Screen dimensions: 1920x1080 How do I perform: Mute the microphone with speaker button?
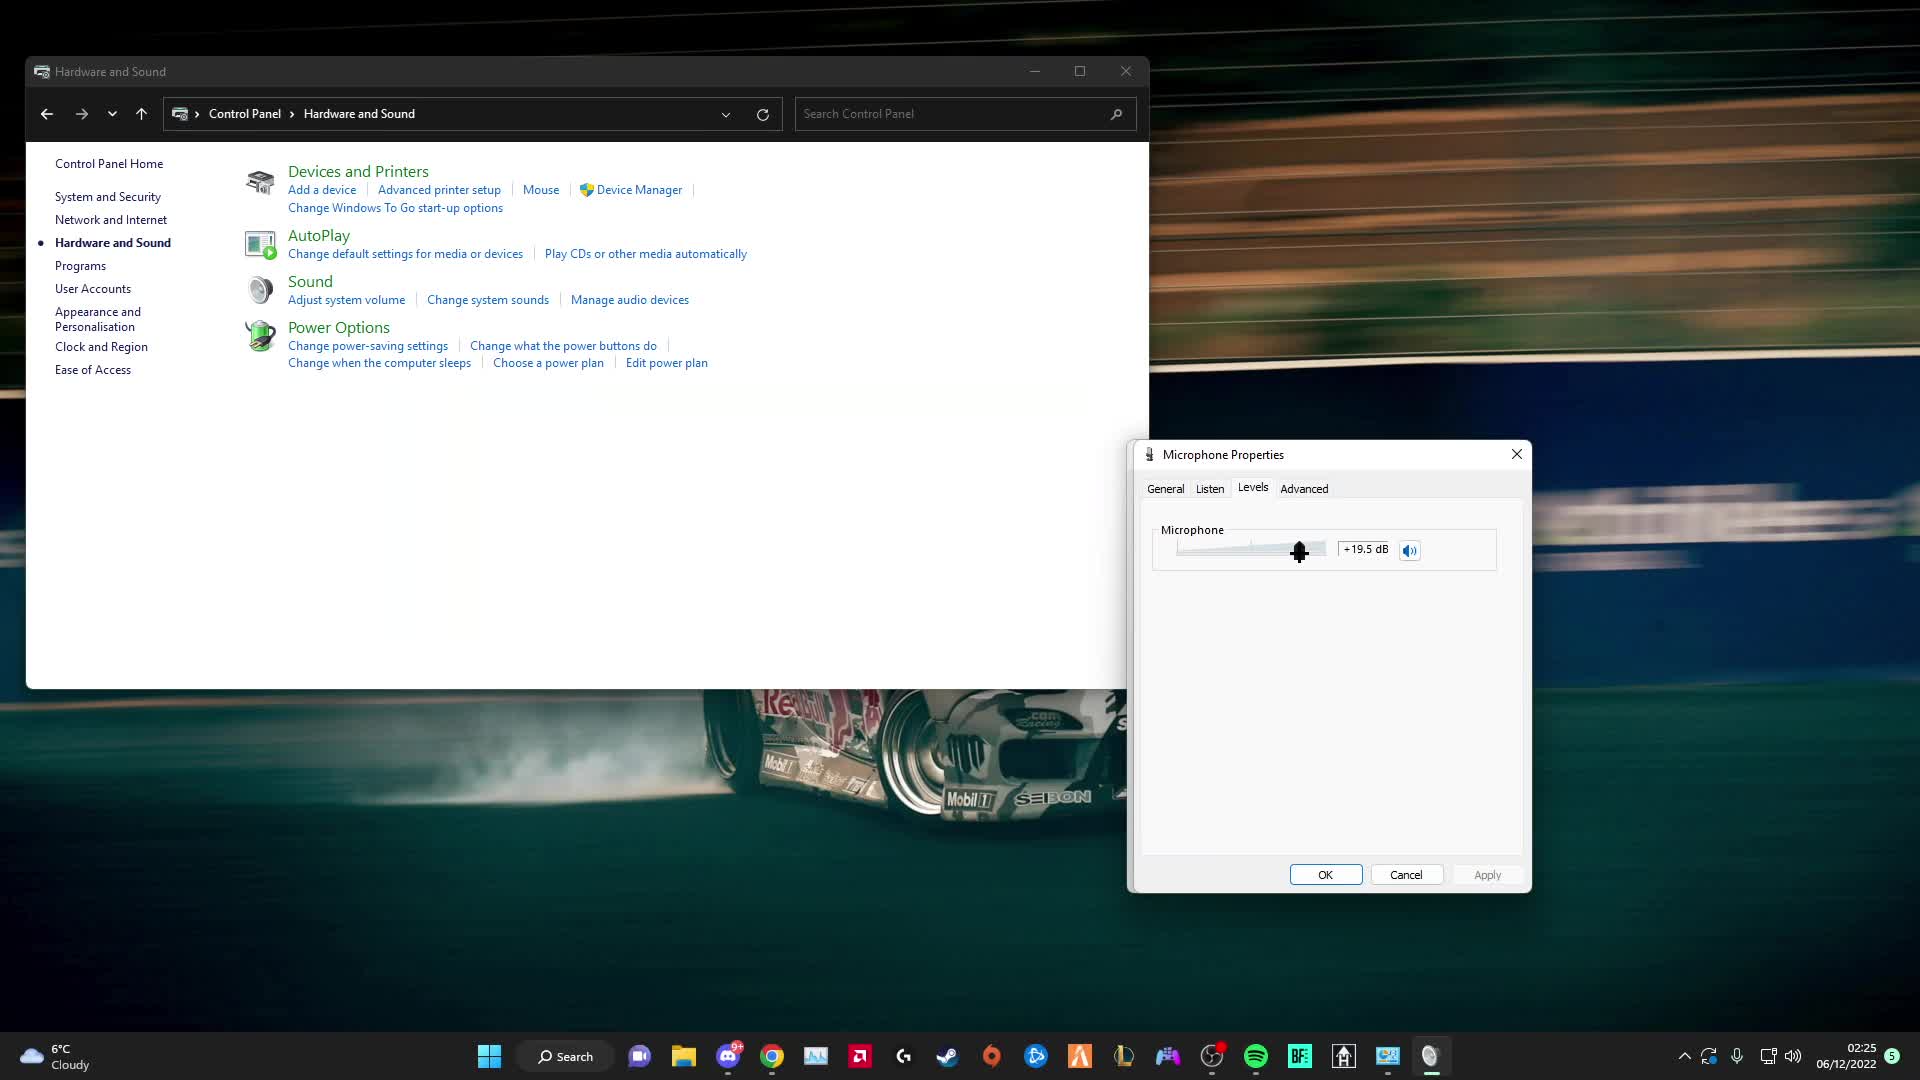(x=1409, y=550)
